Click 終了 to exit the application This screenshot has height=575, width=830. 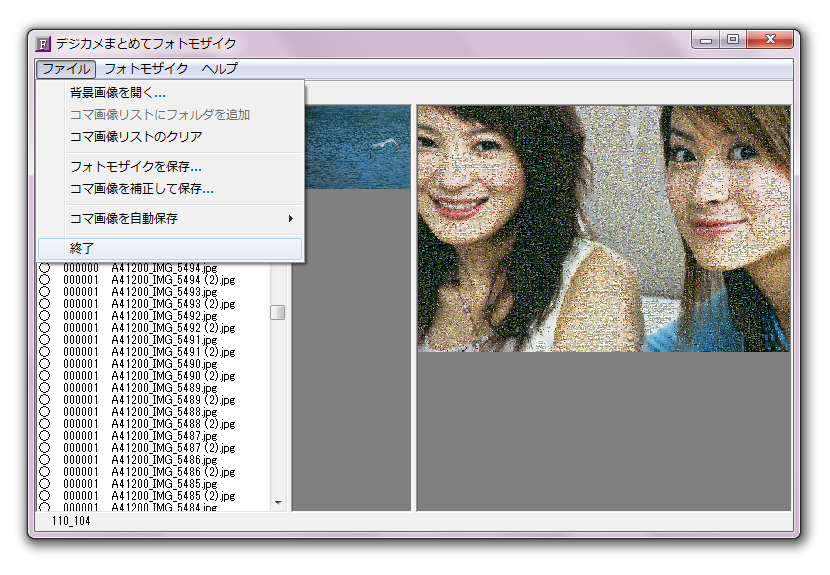82,248
